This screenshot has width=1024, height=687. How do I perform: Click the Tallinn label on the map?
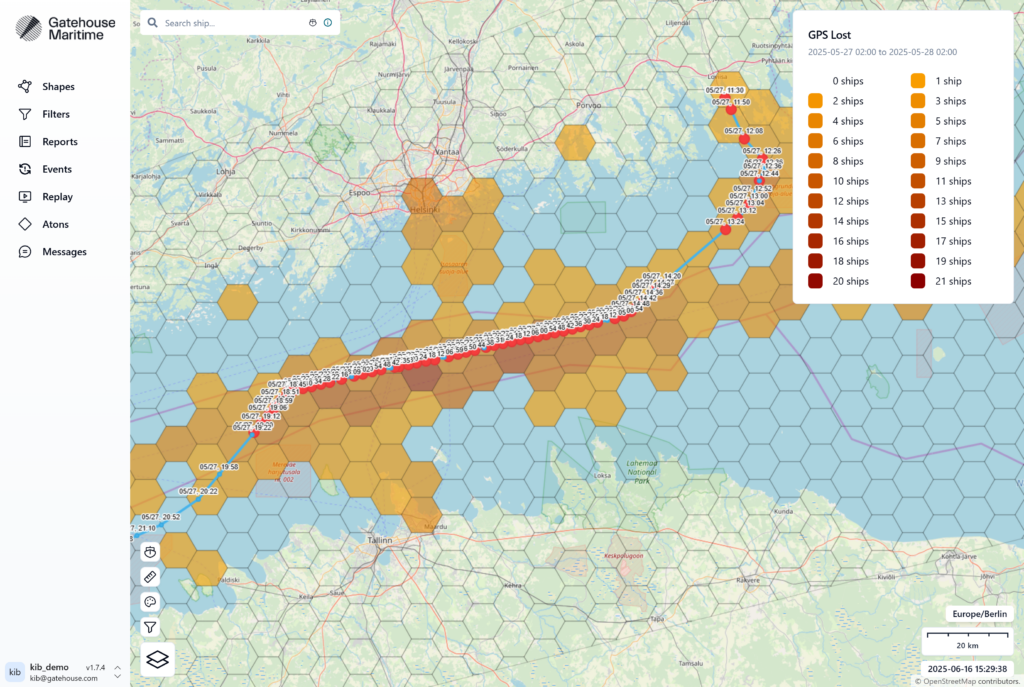tap(379, 540)
